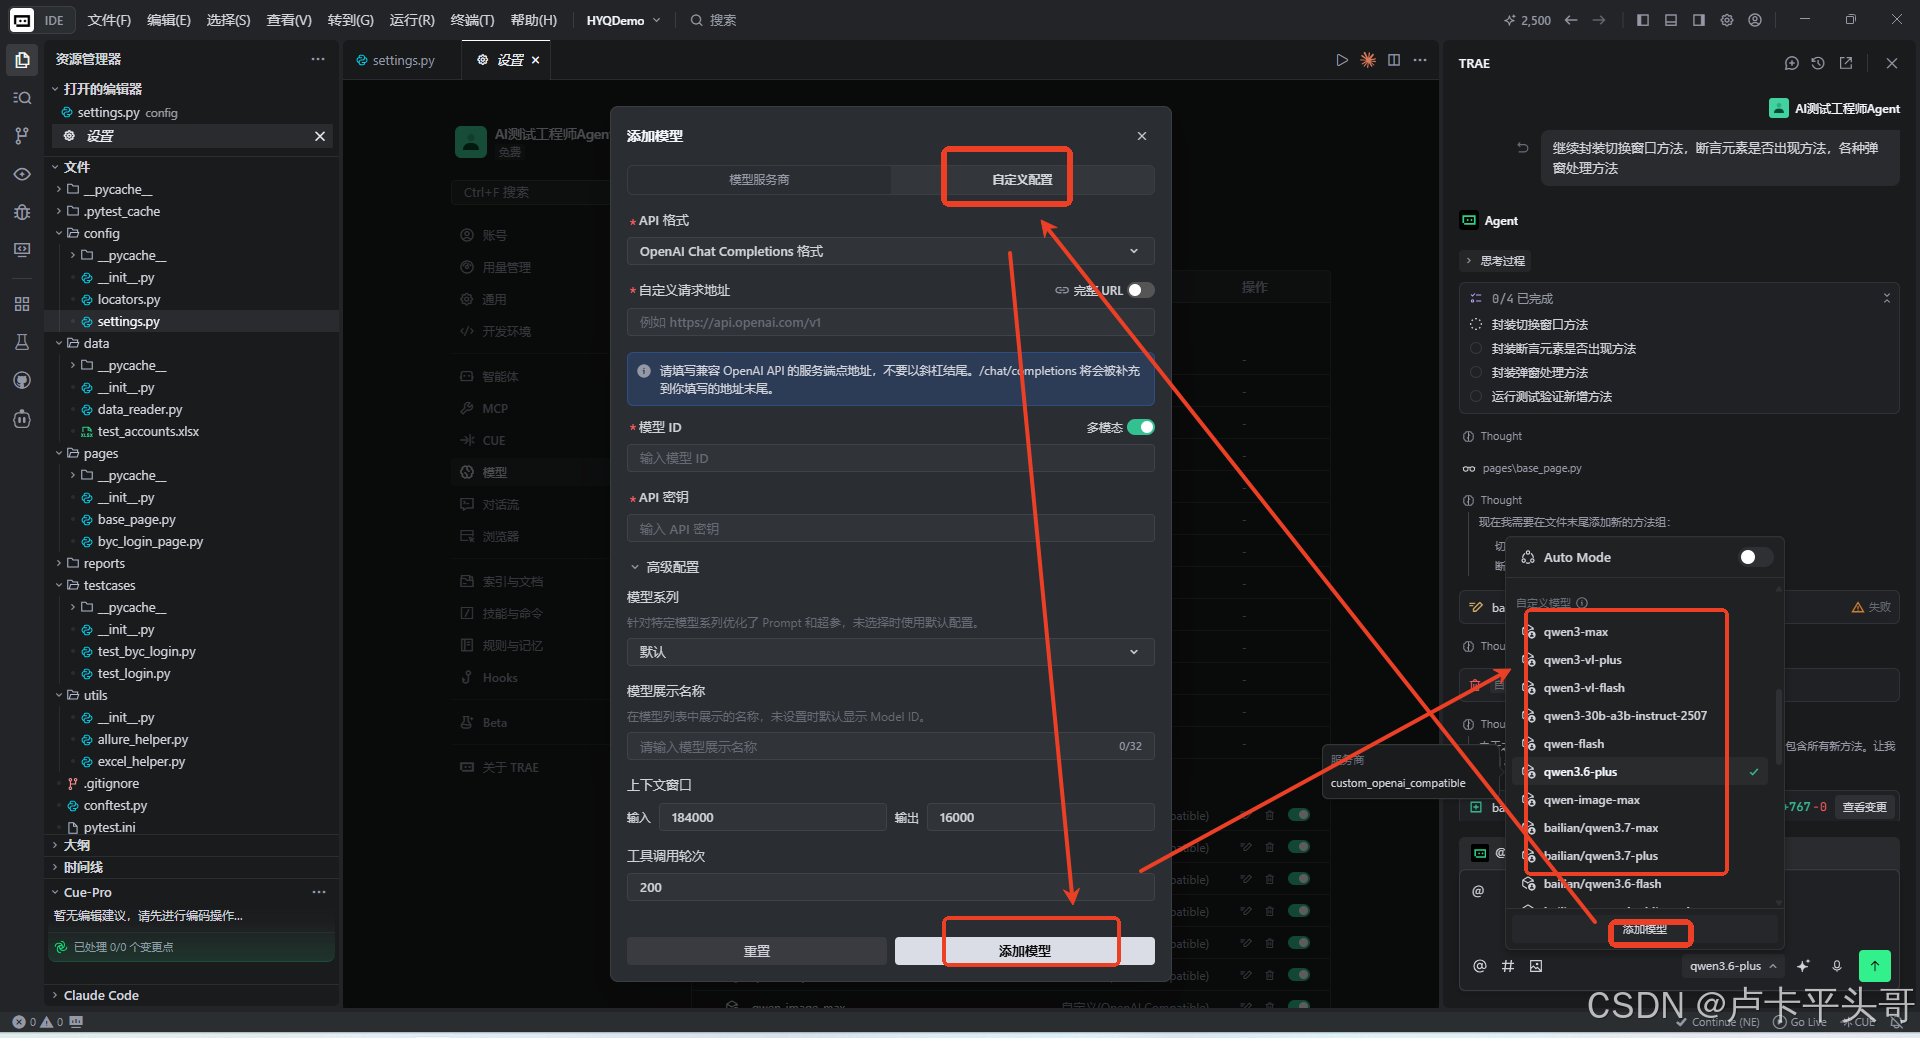Click the 工具调用轮次 field showing 200
The image size is (1920, 1038).
(x=890, y=887)
